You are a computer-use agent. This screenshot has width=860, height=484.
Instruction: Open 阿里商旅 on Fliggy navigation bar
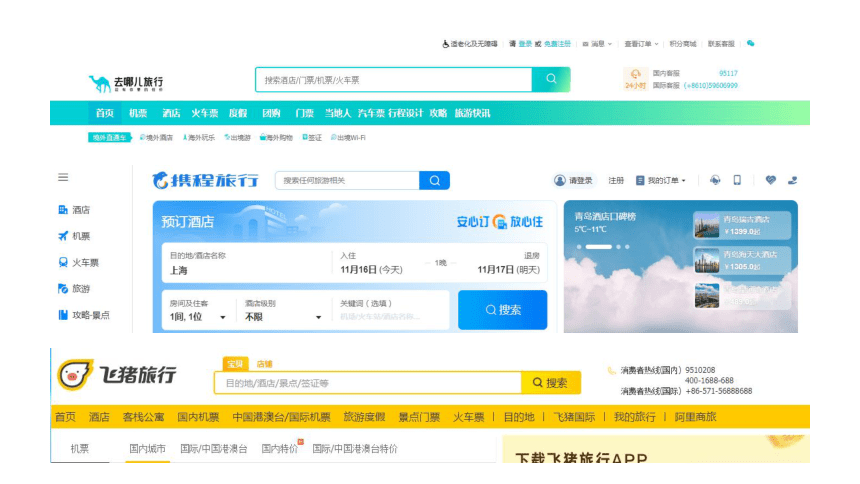(695, 417)
